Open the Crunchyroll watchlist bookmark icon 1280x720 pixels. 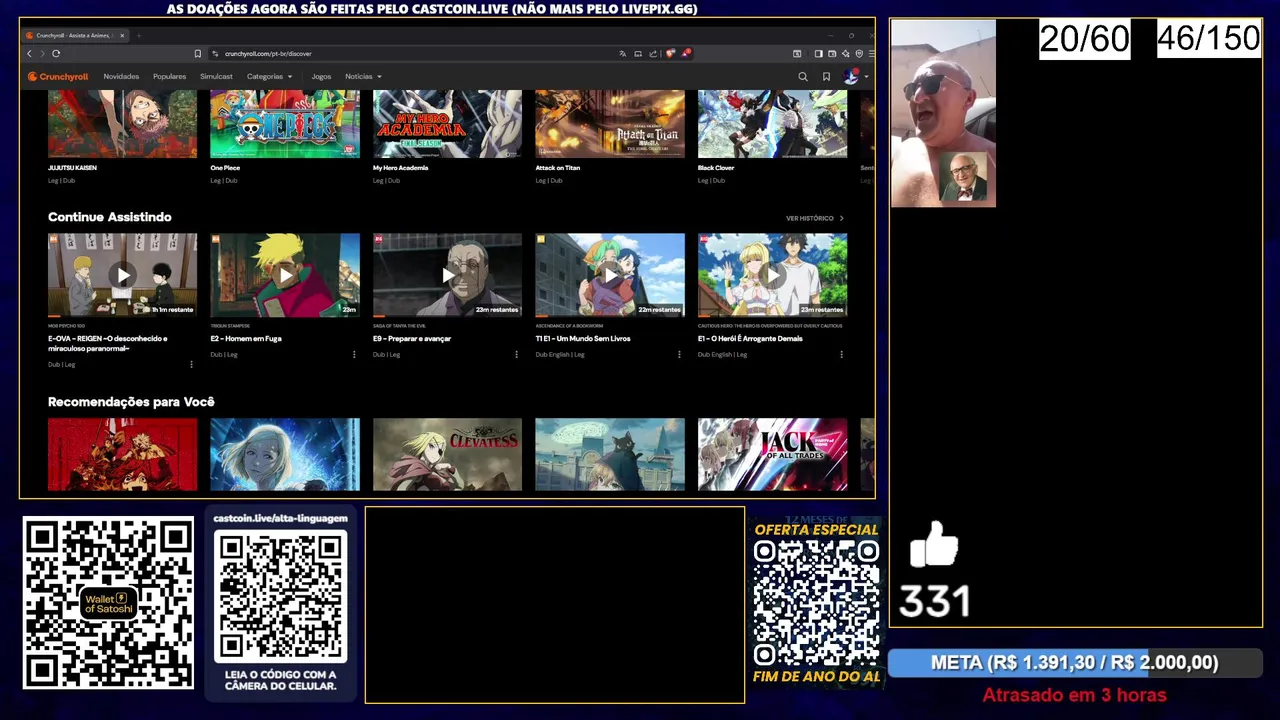coord(826,76)
